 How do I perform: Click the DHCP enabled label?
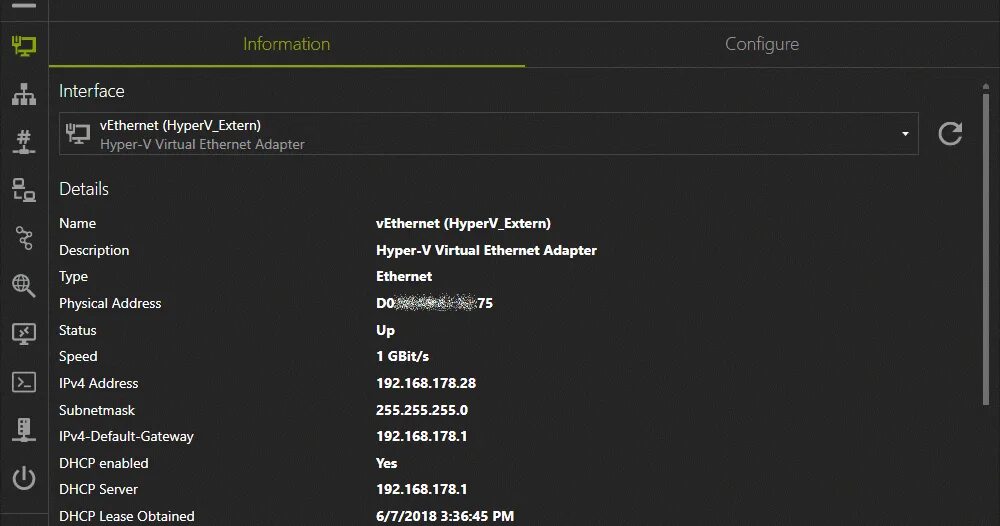[x=104, y=463]
